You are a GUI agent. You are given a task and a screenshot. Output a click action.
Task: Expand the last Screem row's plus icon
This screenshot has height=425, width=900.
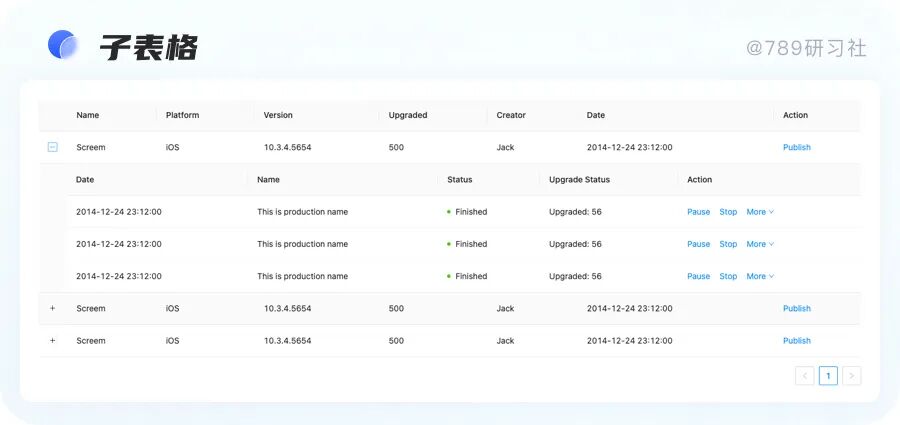point(52,341)
